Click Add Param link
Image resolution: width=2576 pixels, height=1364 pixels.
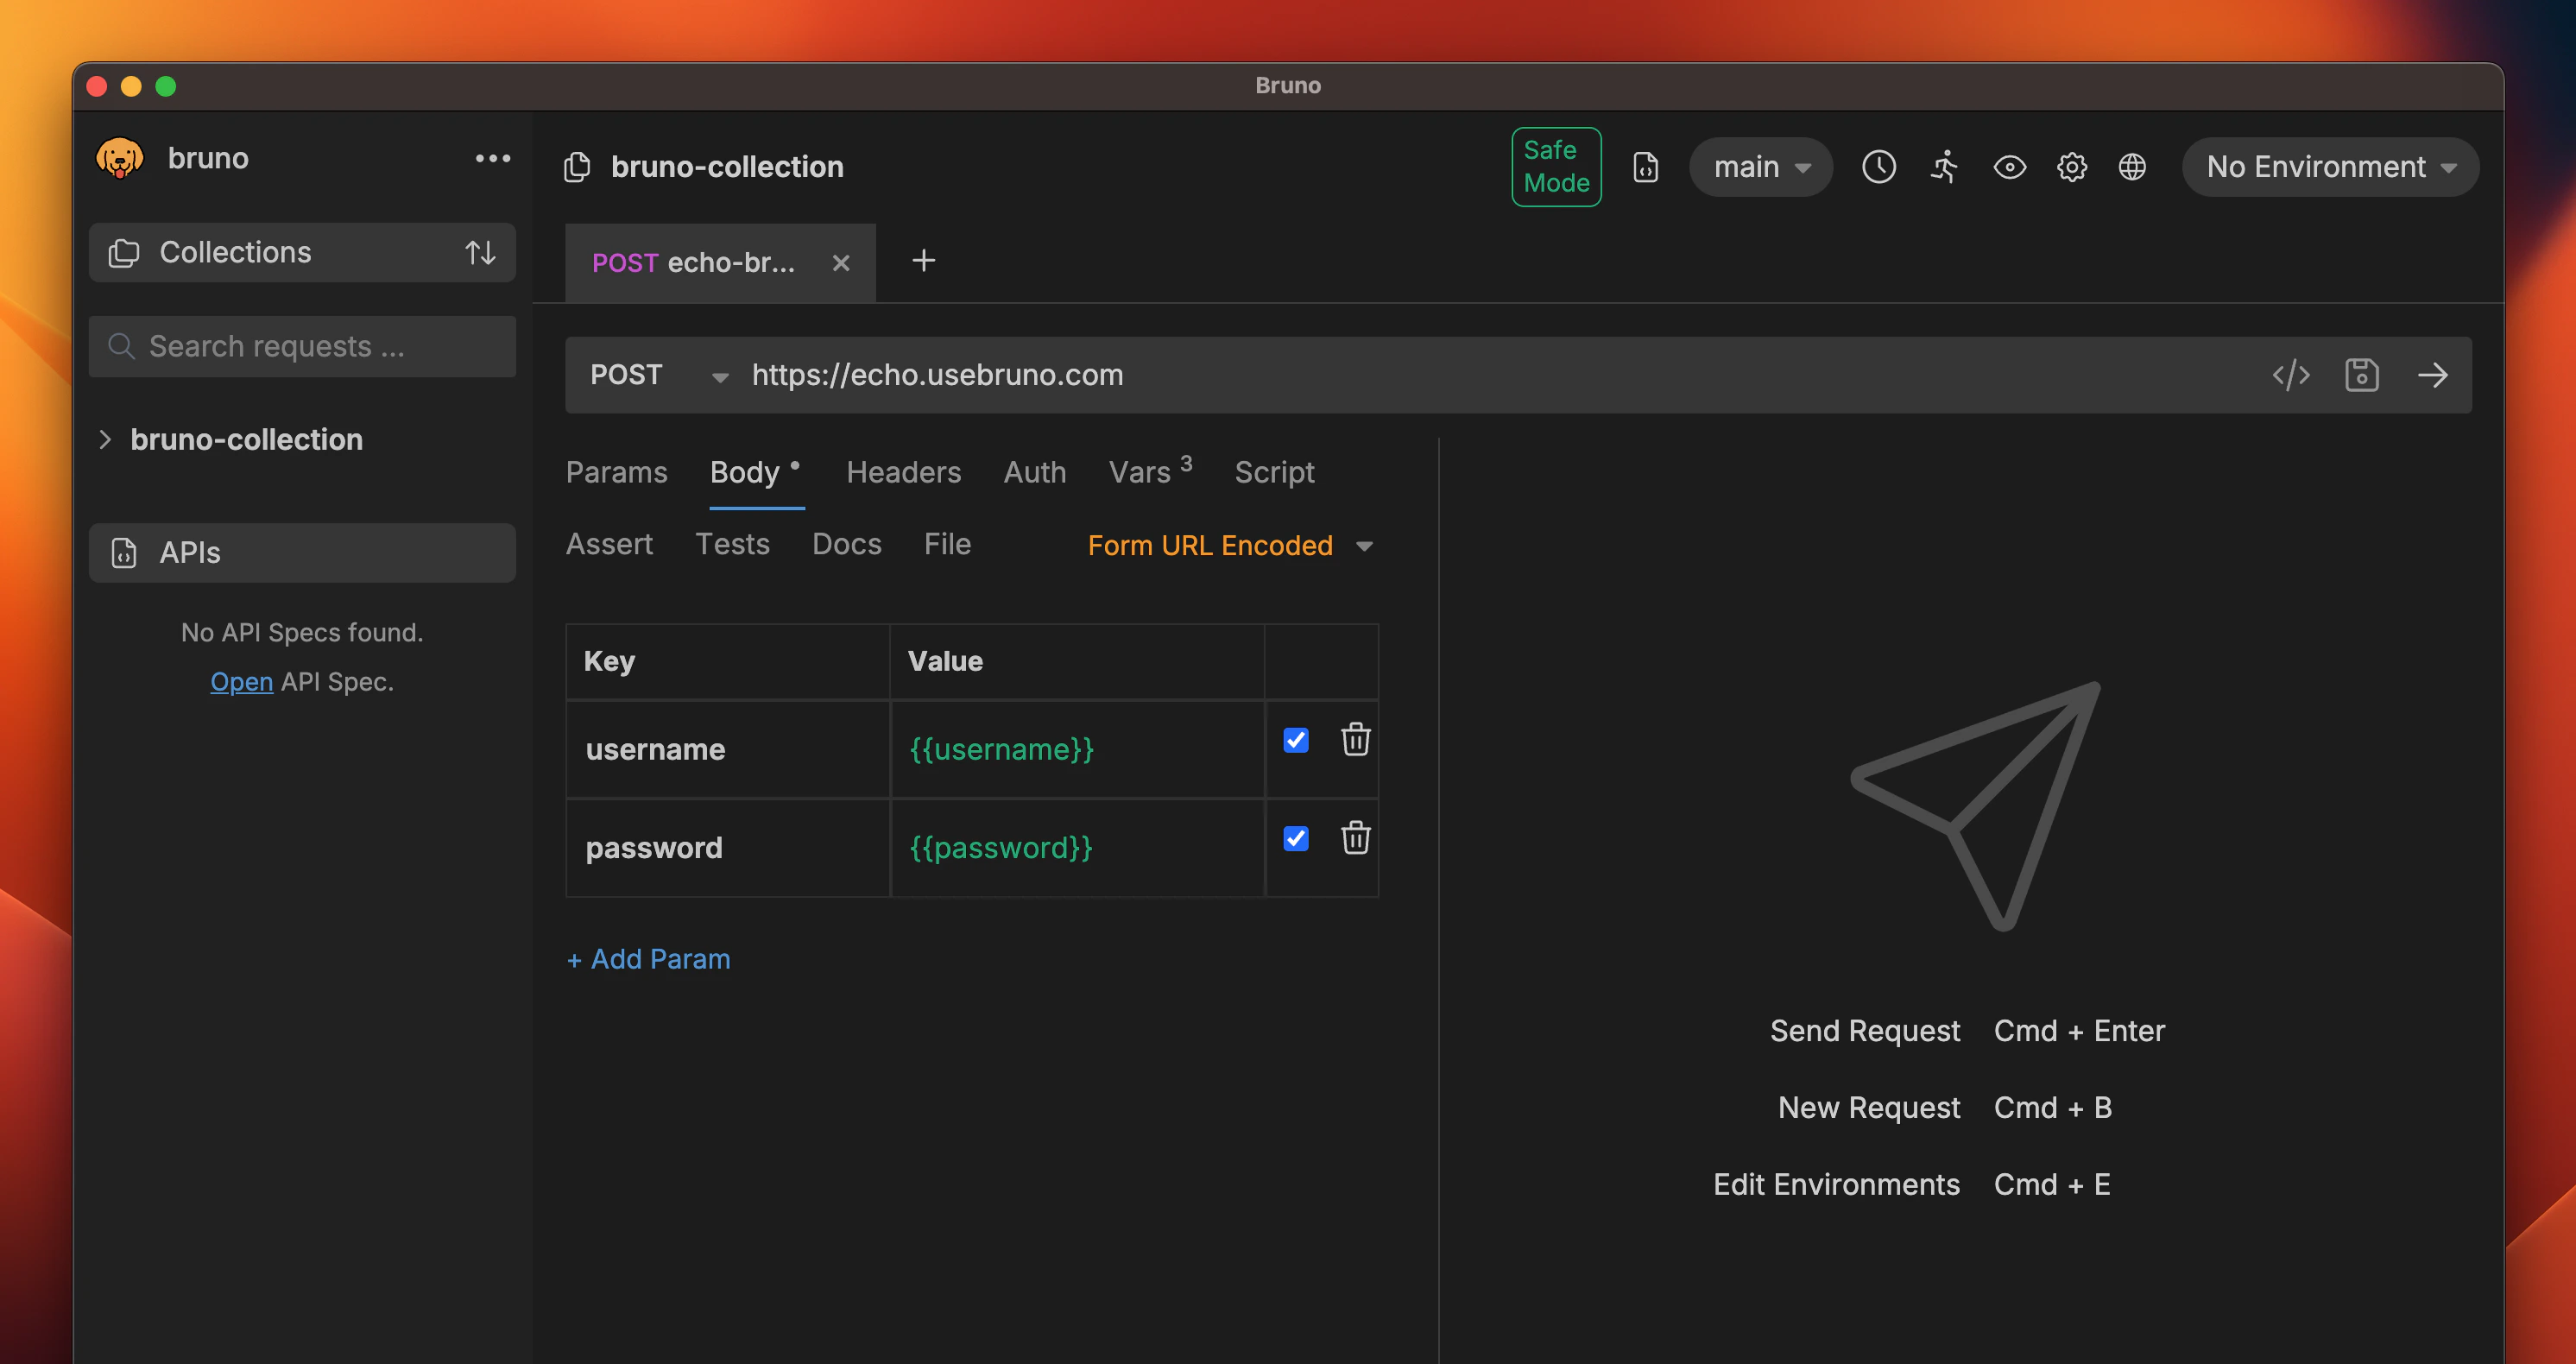pos(648,958)
